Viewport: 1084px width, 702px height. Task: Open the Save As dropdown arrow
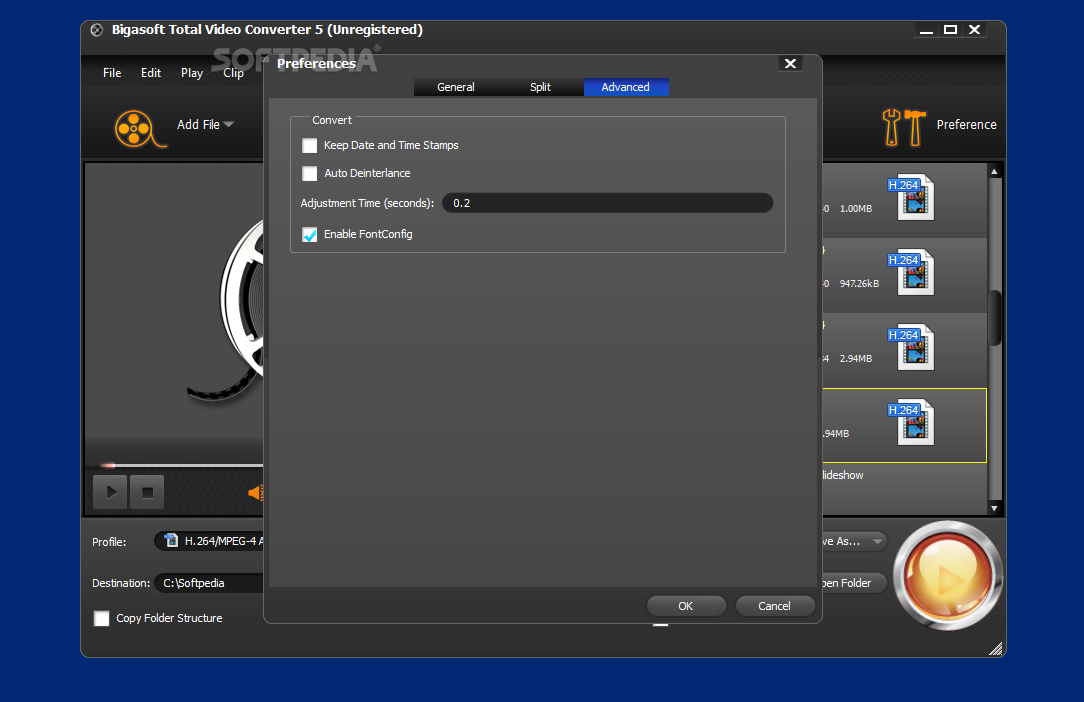tap(877, 542)
